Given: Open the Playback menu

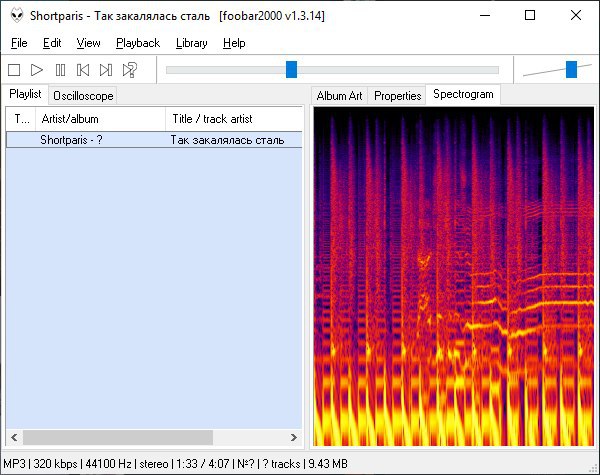Looking at the screenshot, I should coord(138,43).
